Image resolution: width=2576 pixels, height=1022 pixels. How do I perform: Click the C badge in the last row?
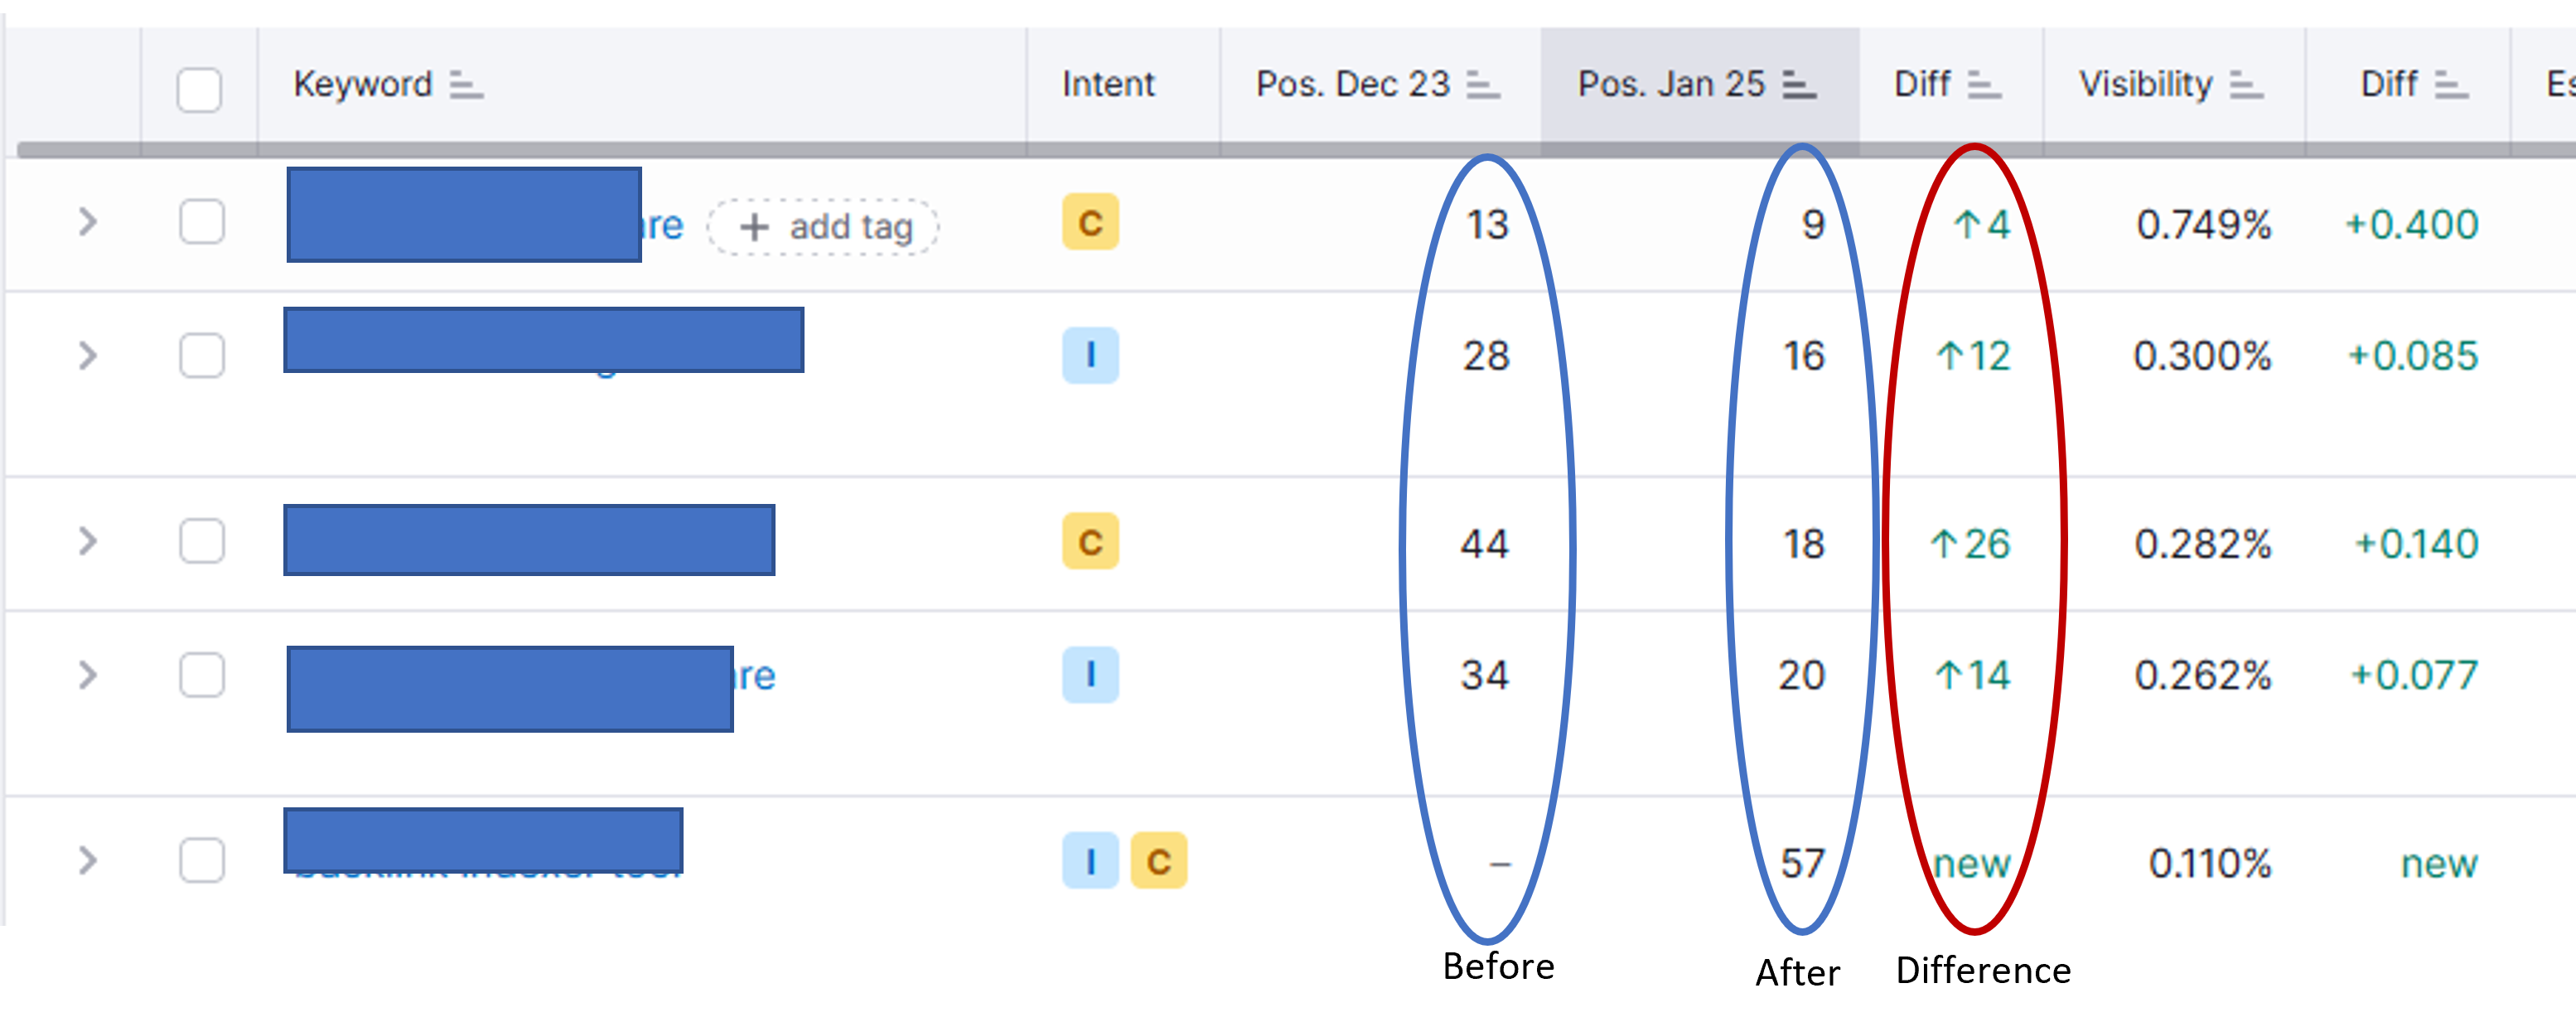tap(1158, 860)
